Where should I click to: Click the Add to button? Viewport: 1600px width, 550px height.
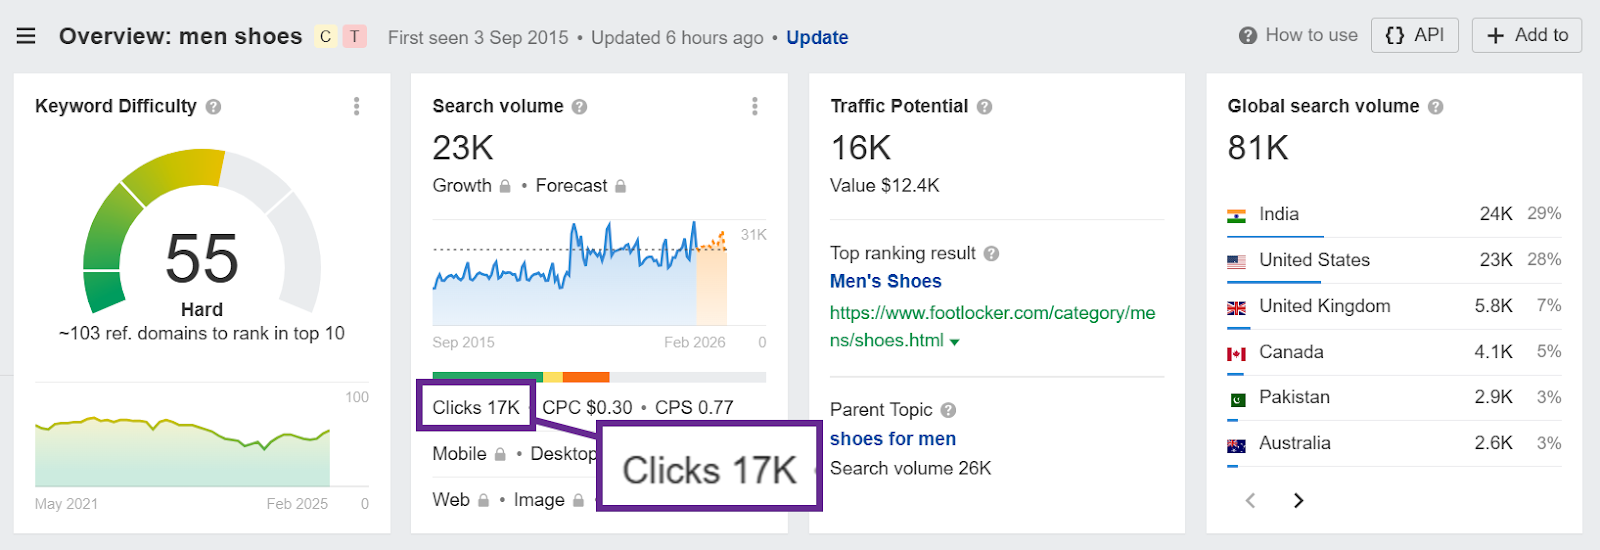[x=1526, y=35]
